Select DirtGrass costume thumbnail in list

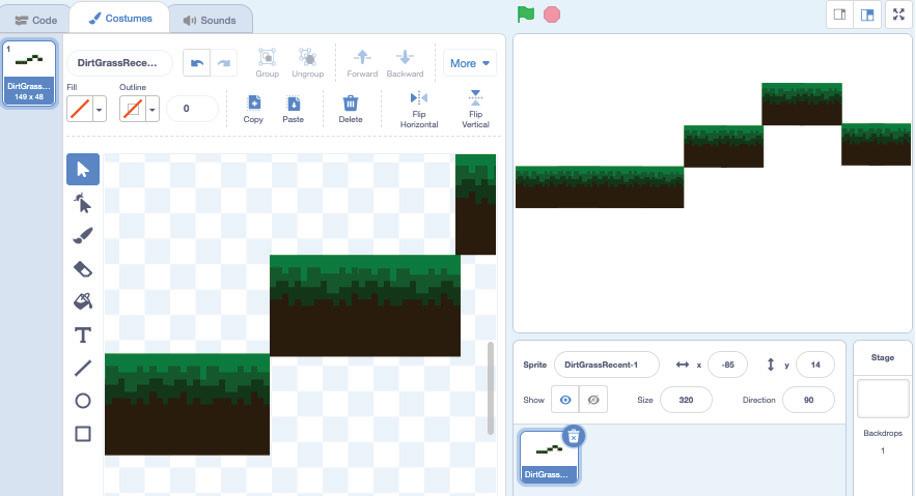(29, 73)
